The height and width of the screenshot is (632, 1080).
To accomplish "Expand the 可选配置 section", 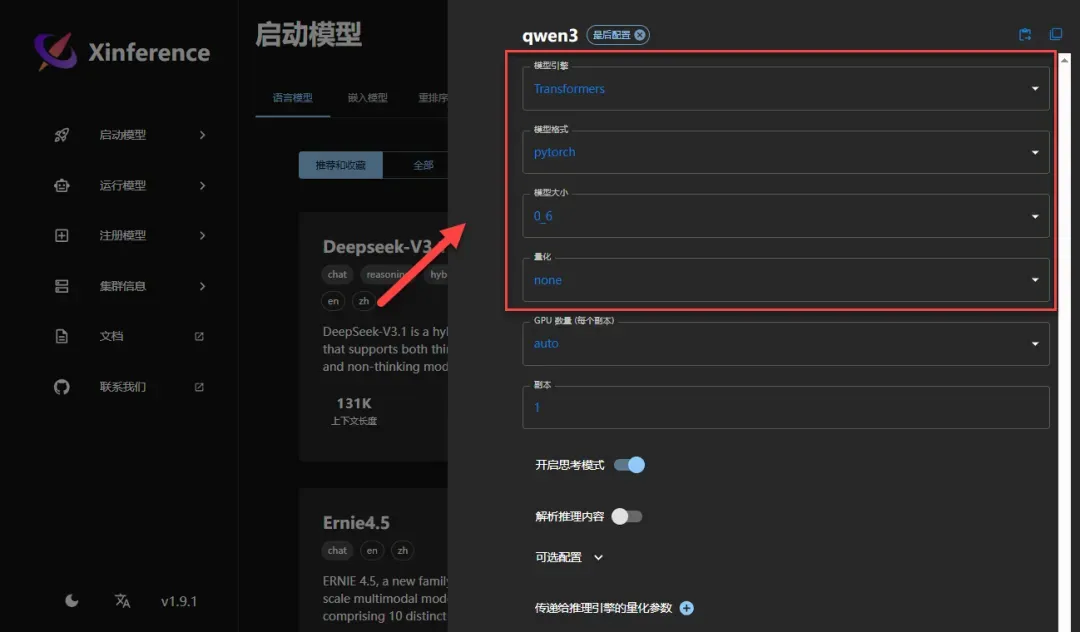I will click(569, 557).
